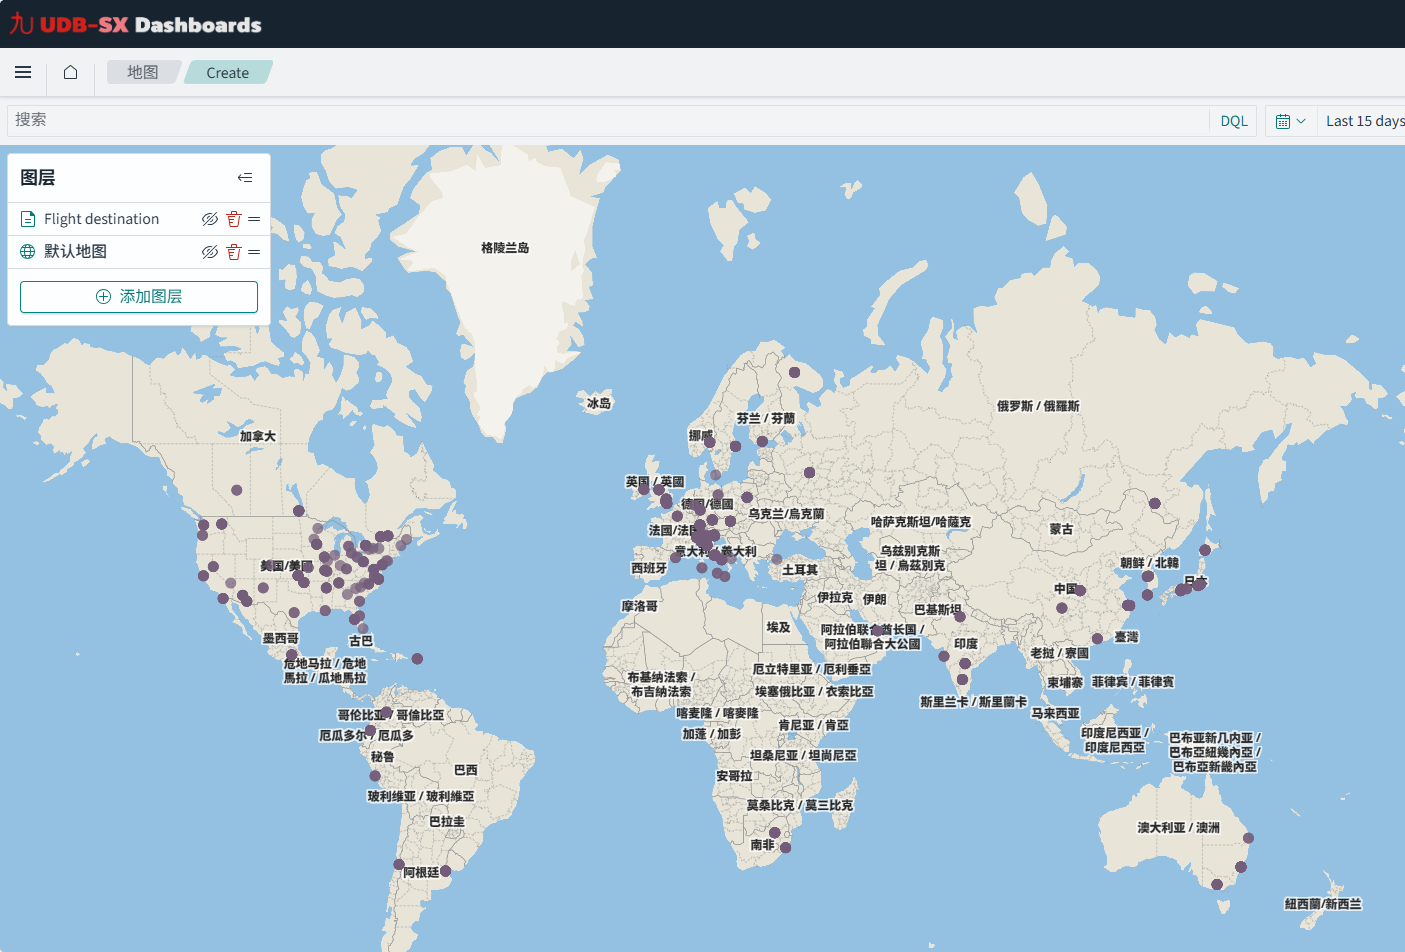Collapse the 图层 layers panel
The height and width of the screenshot is (952, 1405).
coord(245,178)
